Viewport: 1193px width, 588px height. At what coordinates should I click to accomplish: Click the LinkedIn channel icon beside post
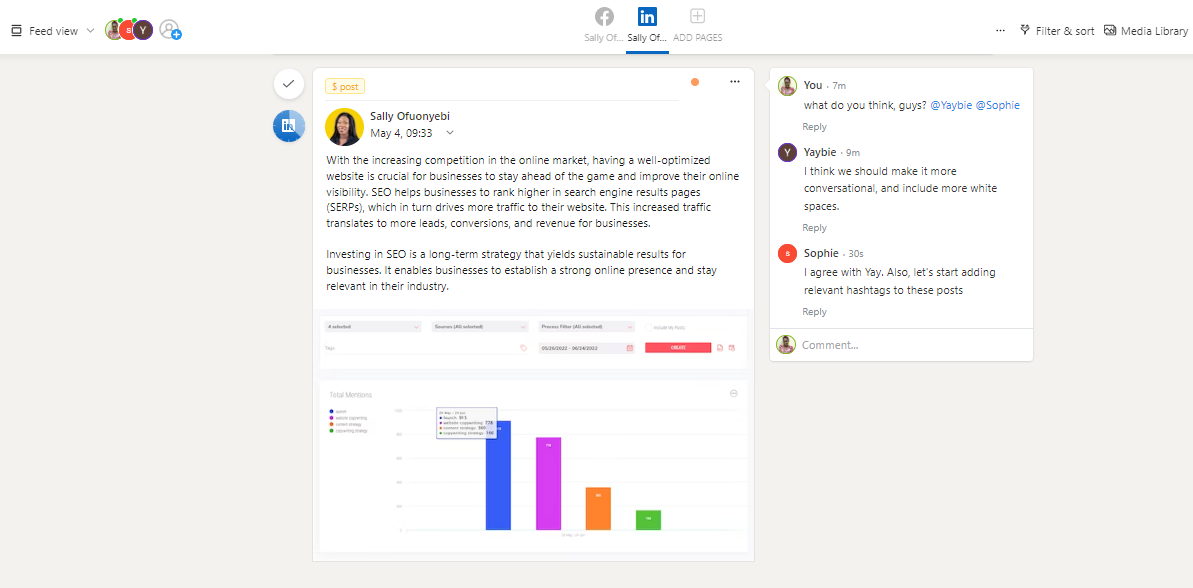(x=288, y=125)
